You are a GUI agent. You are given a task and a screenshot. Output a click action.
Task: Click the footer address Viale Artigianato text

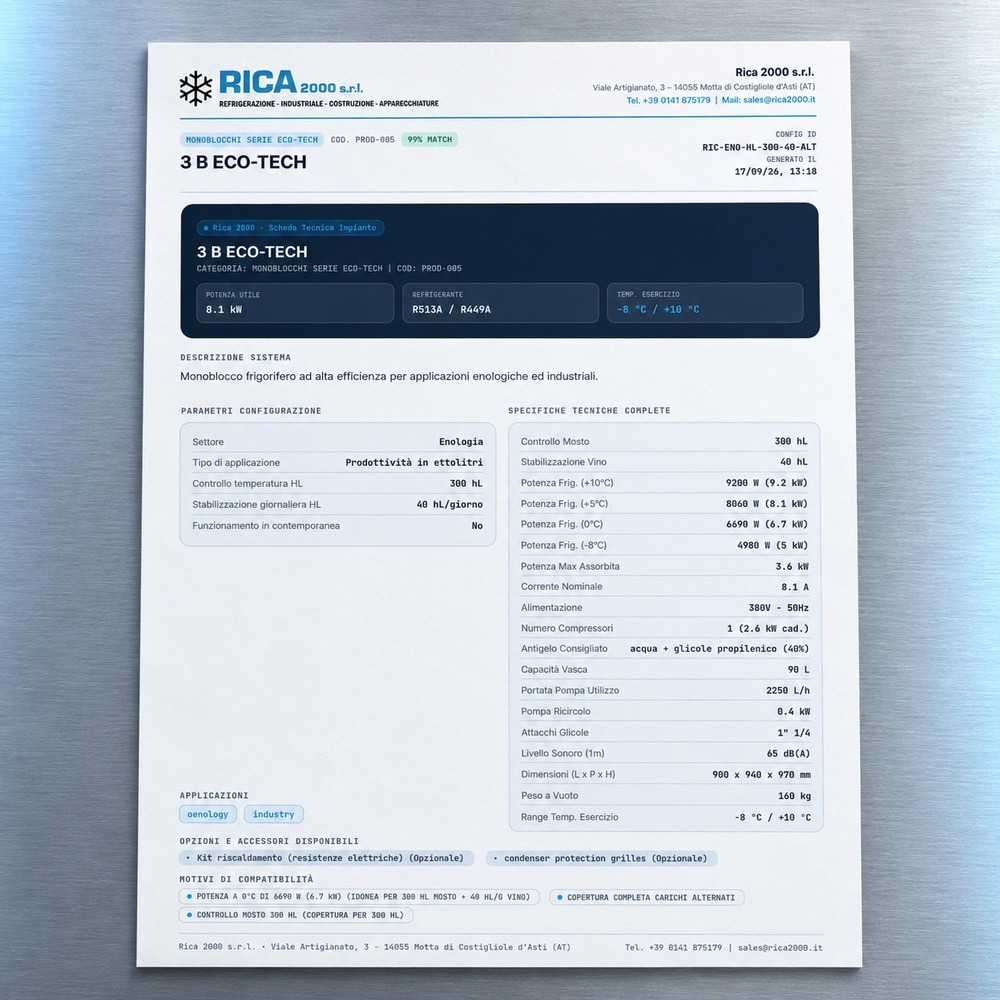click(420, 947)
